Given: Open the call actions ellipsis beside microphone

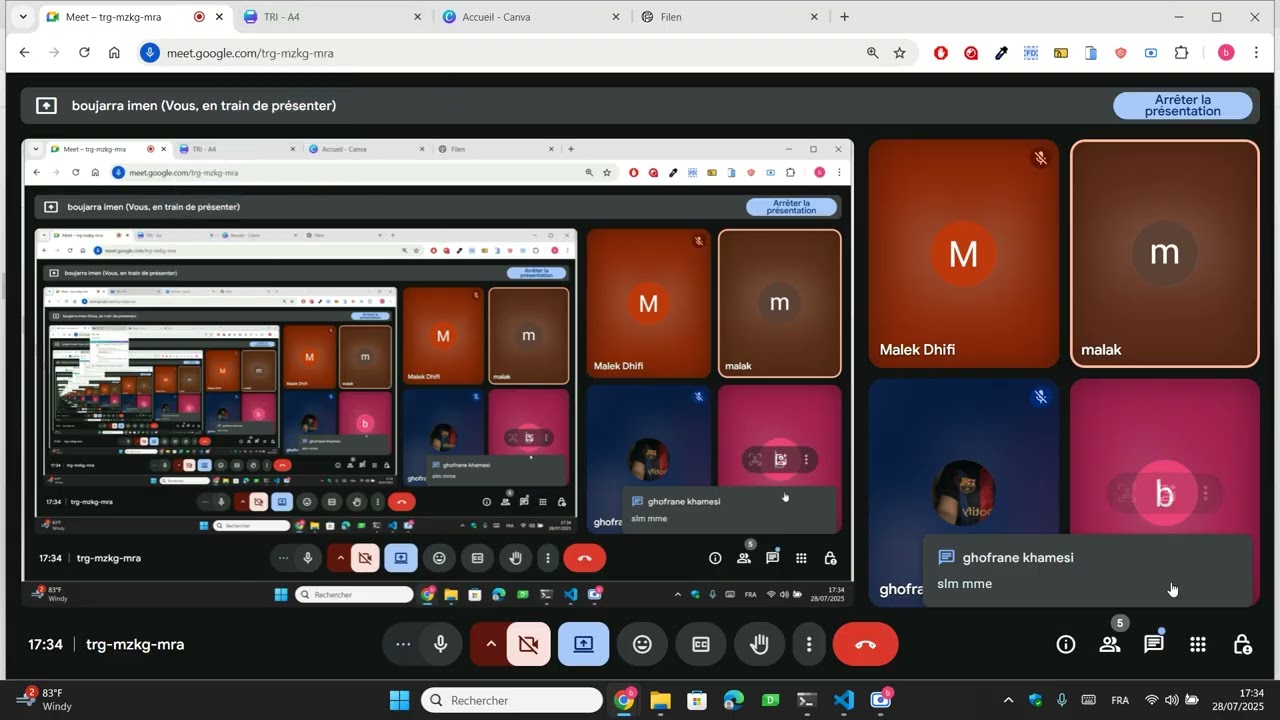Looking at the screenshot, I should 403,645.
